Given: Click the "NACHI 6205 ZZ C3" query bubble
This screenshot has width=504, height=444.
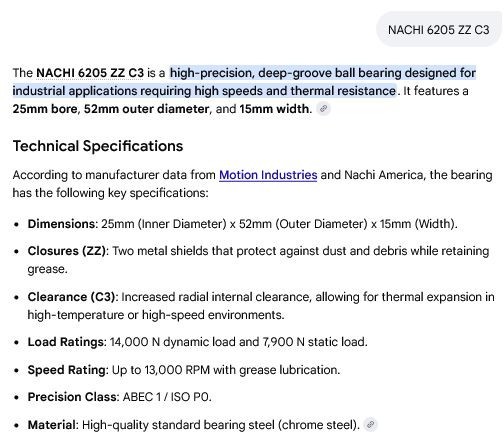Looking at the screenshot, I should tap(439, 30).
